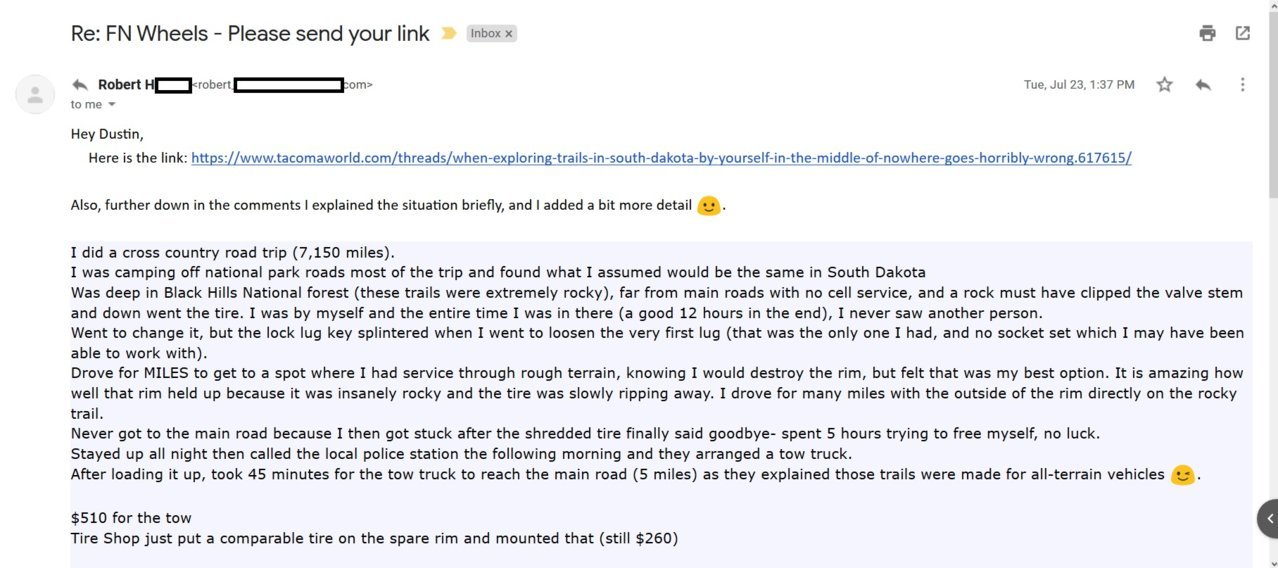Open the email in a new window

[x=1243, y=33]
